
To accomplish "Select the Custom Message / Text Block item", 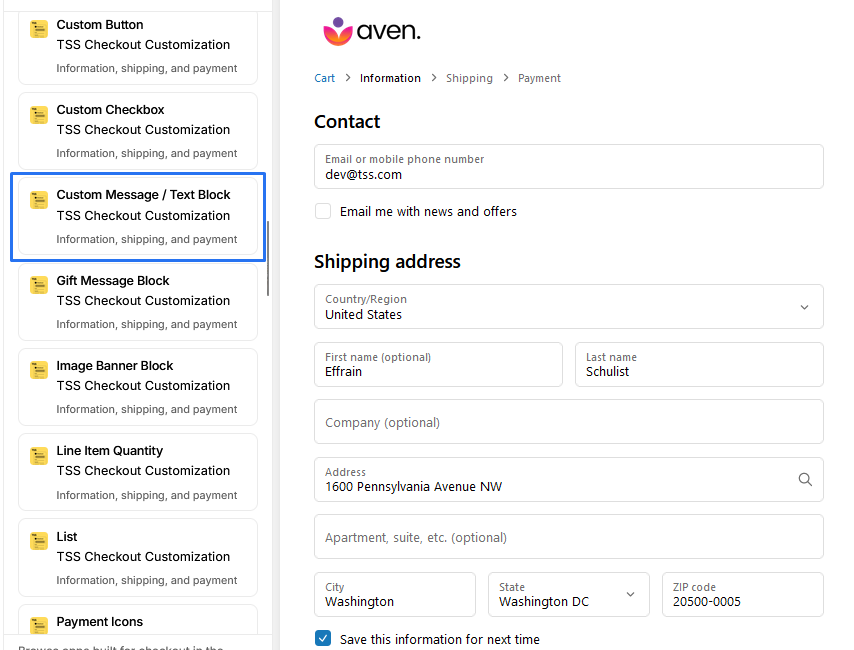I will 138,216.
